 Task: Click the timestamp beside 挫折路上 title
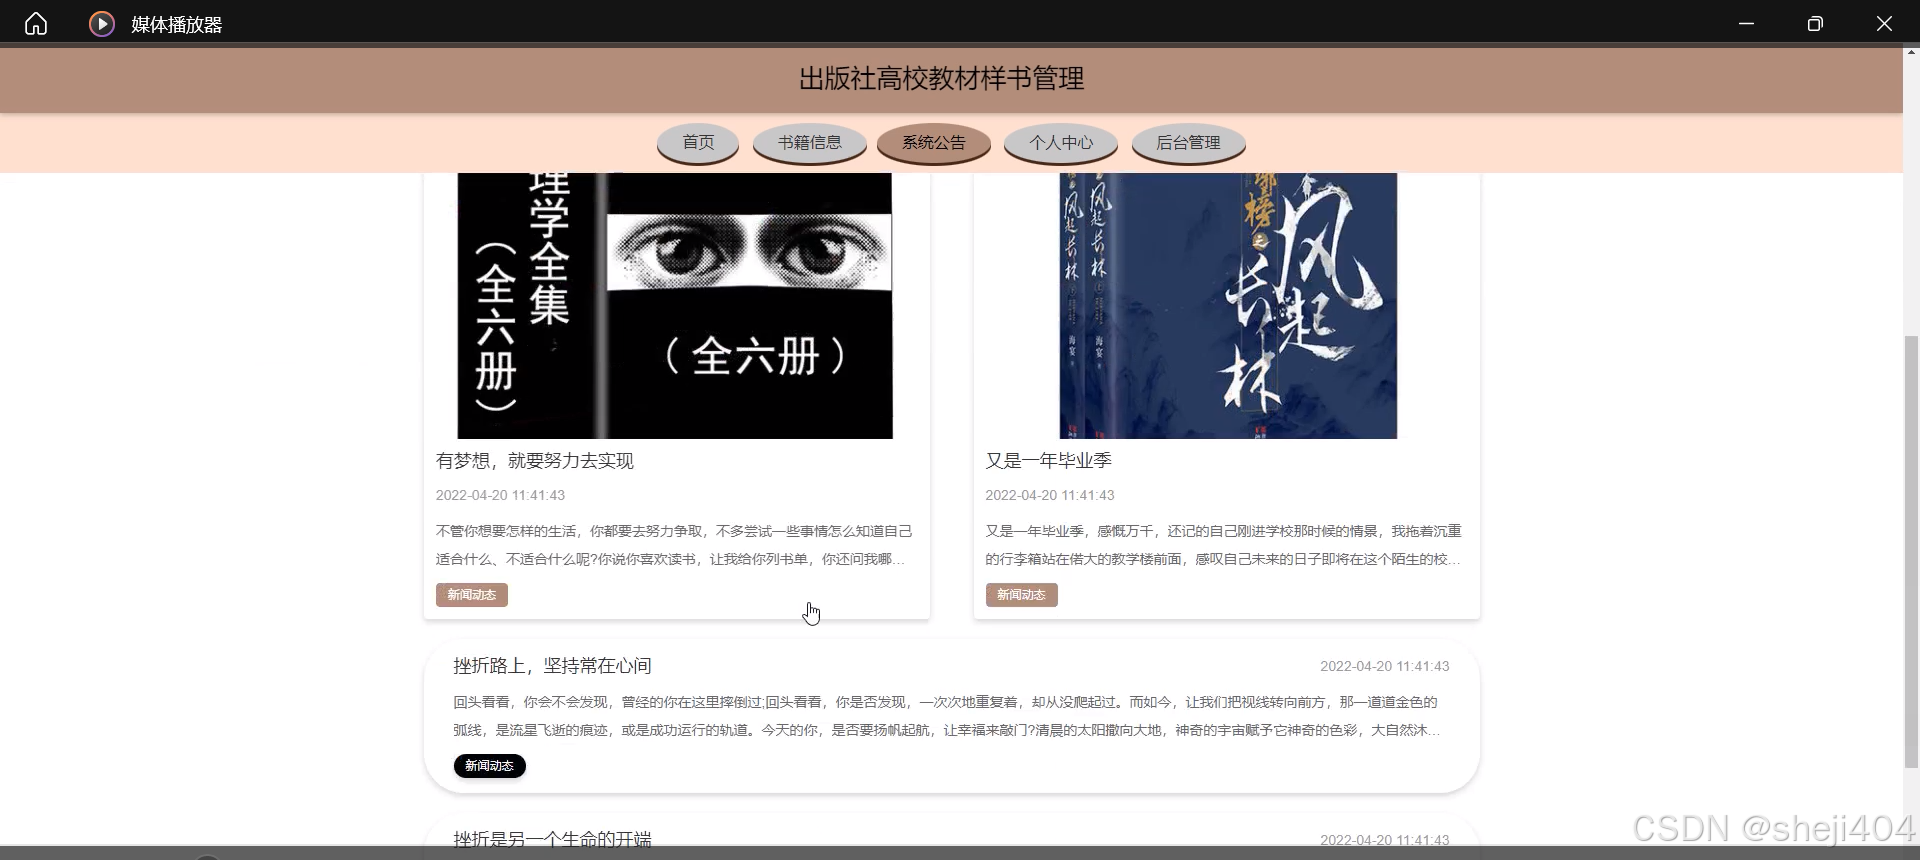click(x=1384, y=666)
